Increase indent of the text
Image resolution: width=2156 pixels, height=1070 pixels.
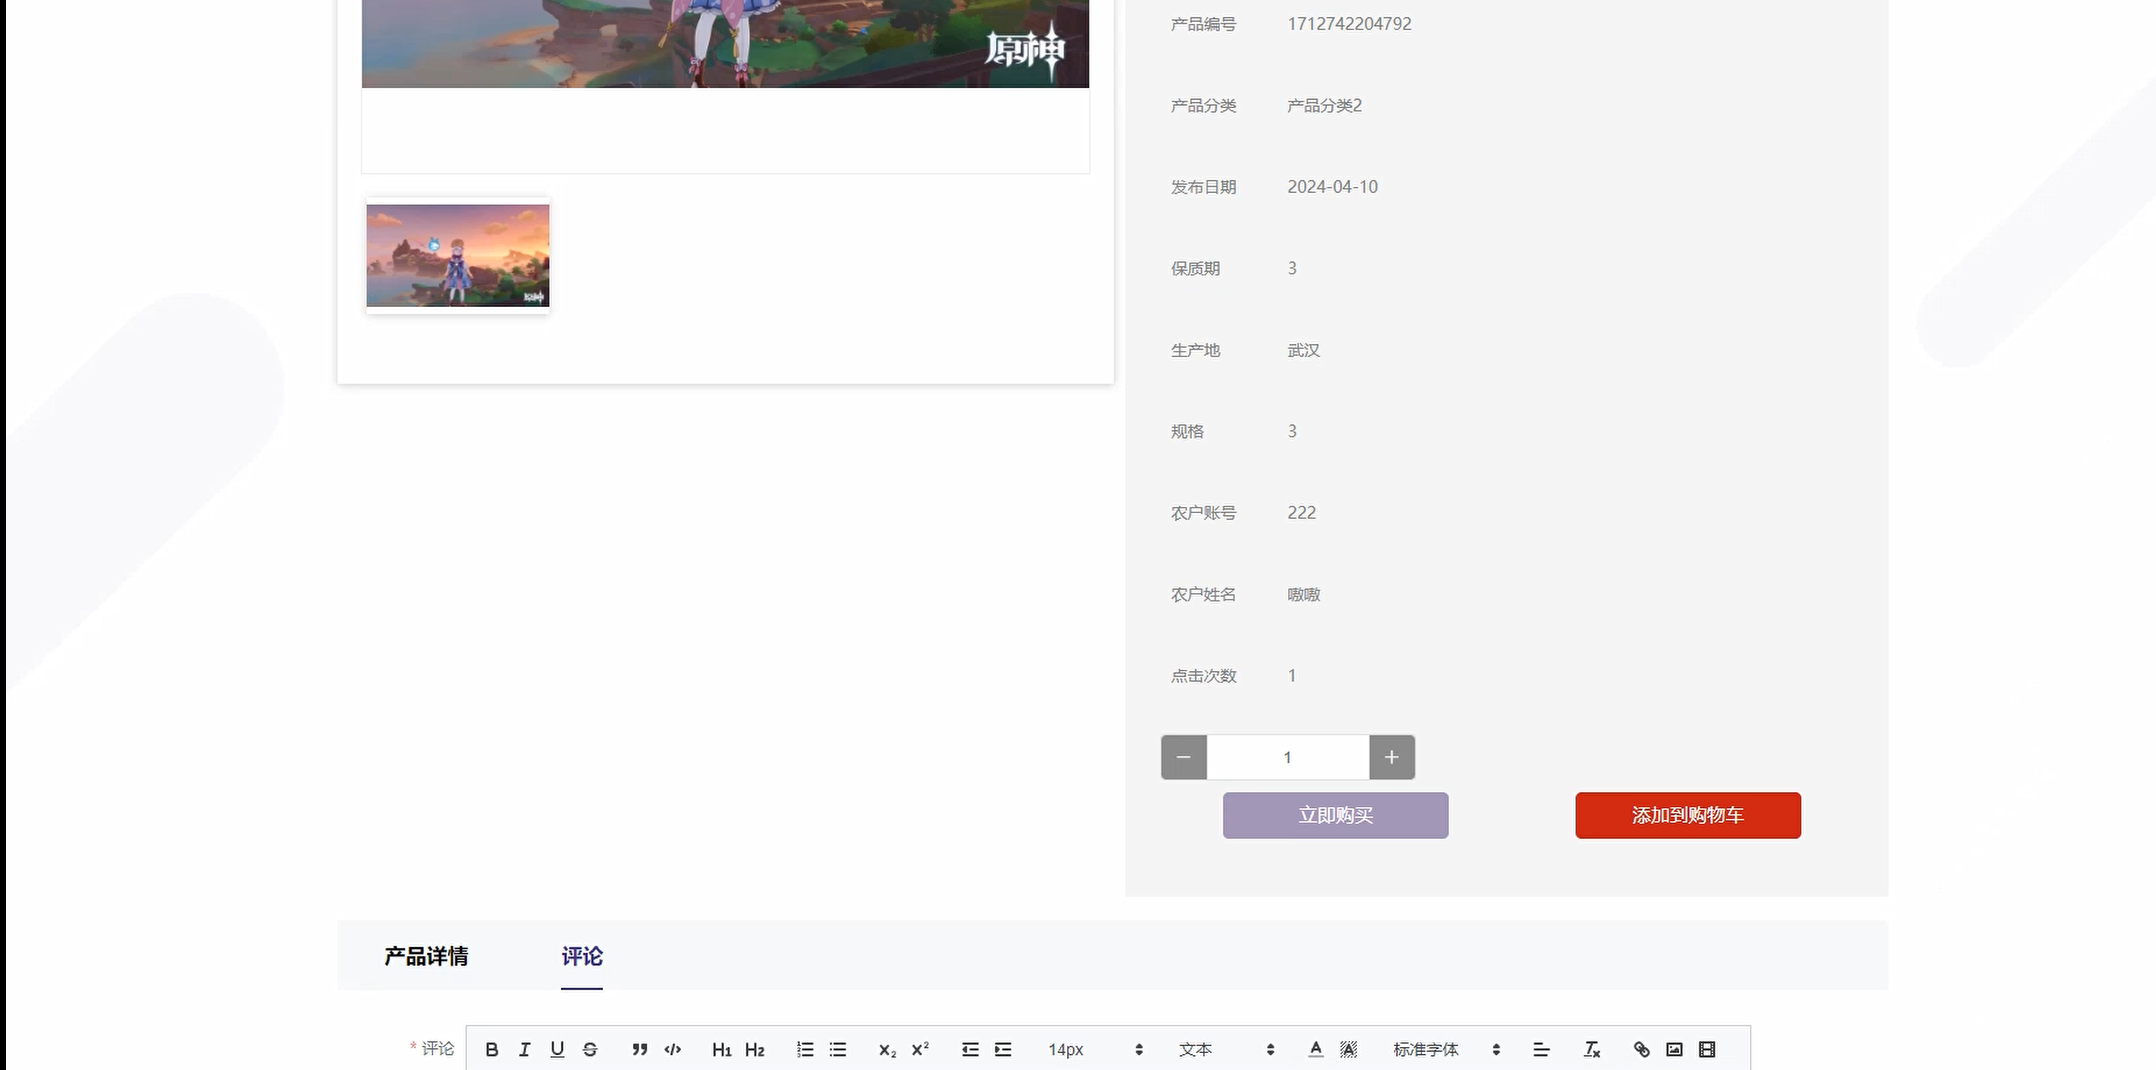[1003, 1049]
